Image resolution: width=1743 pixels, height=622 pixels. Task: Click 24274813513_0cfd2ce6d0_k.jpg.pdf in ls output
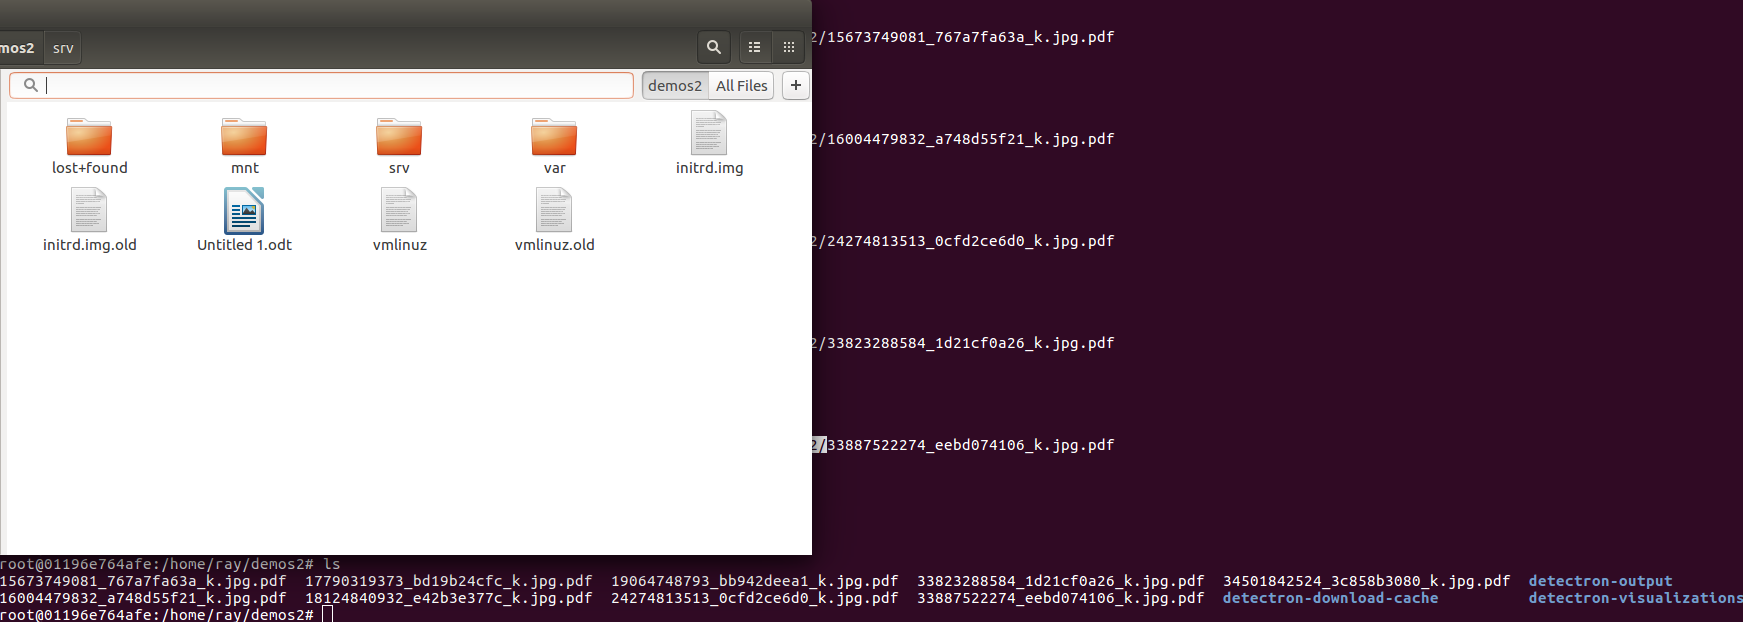coord(755,598)
